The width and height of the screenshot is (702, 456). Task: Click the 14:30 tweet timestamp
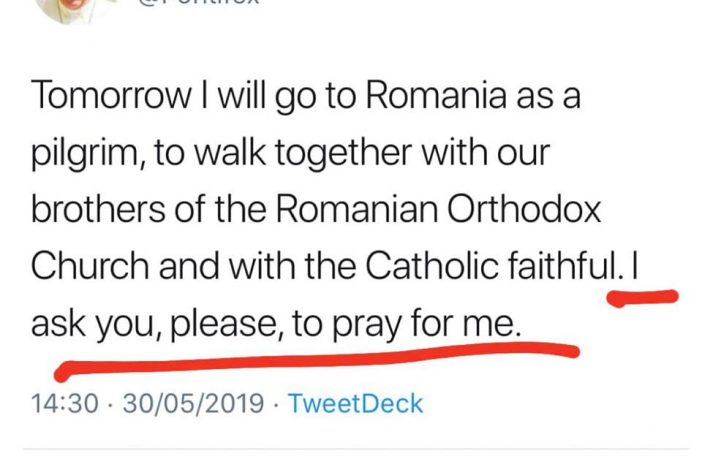point(65,403)
